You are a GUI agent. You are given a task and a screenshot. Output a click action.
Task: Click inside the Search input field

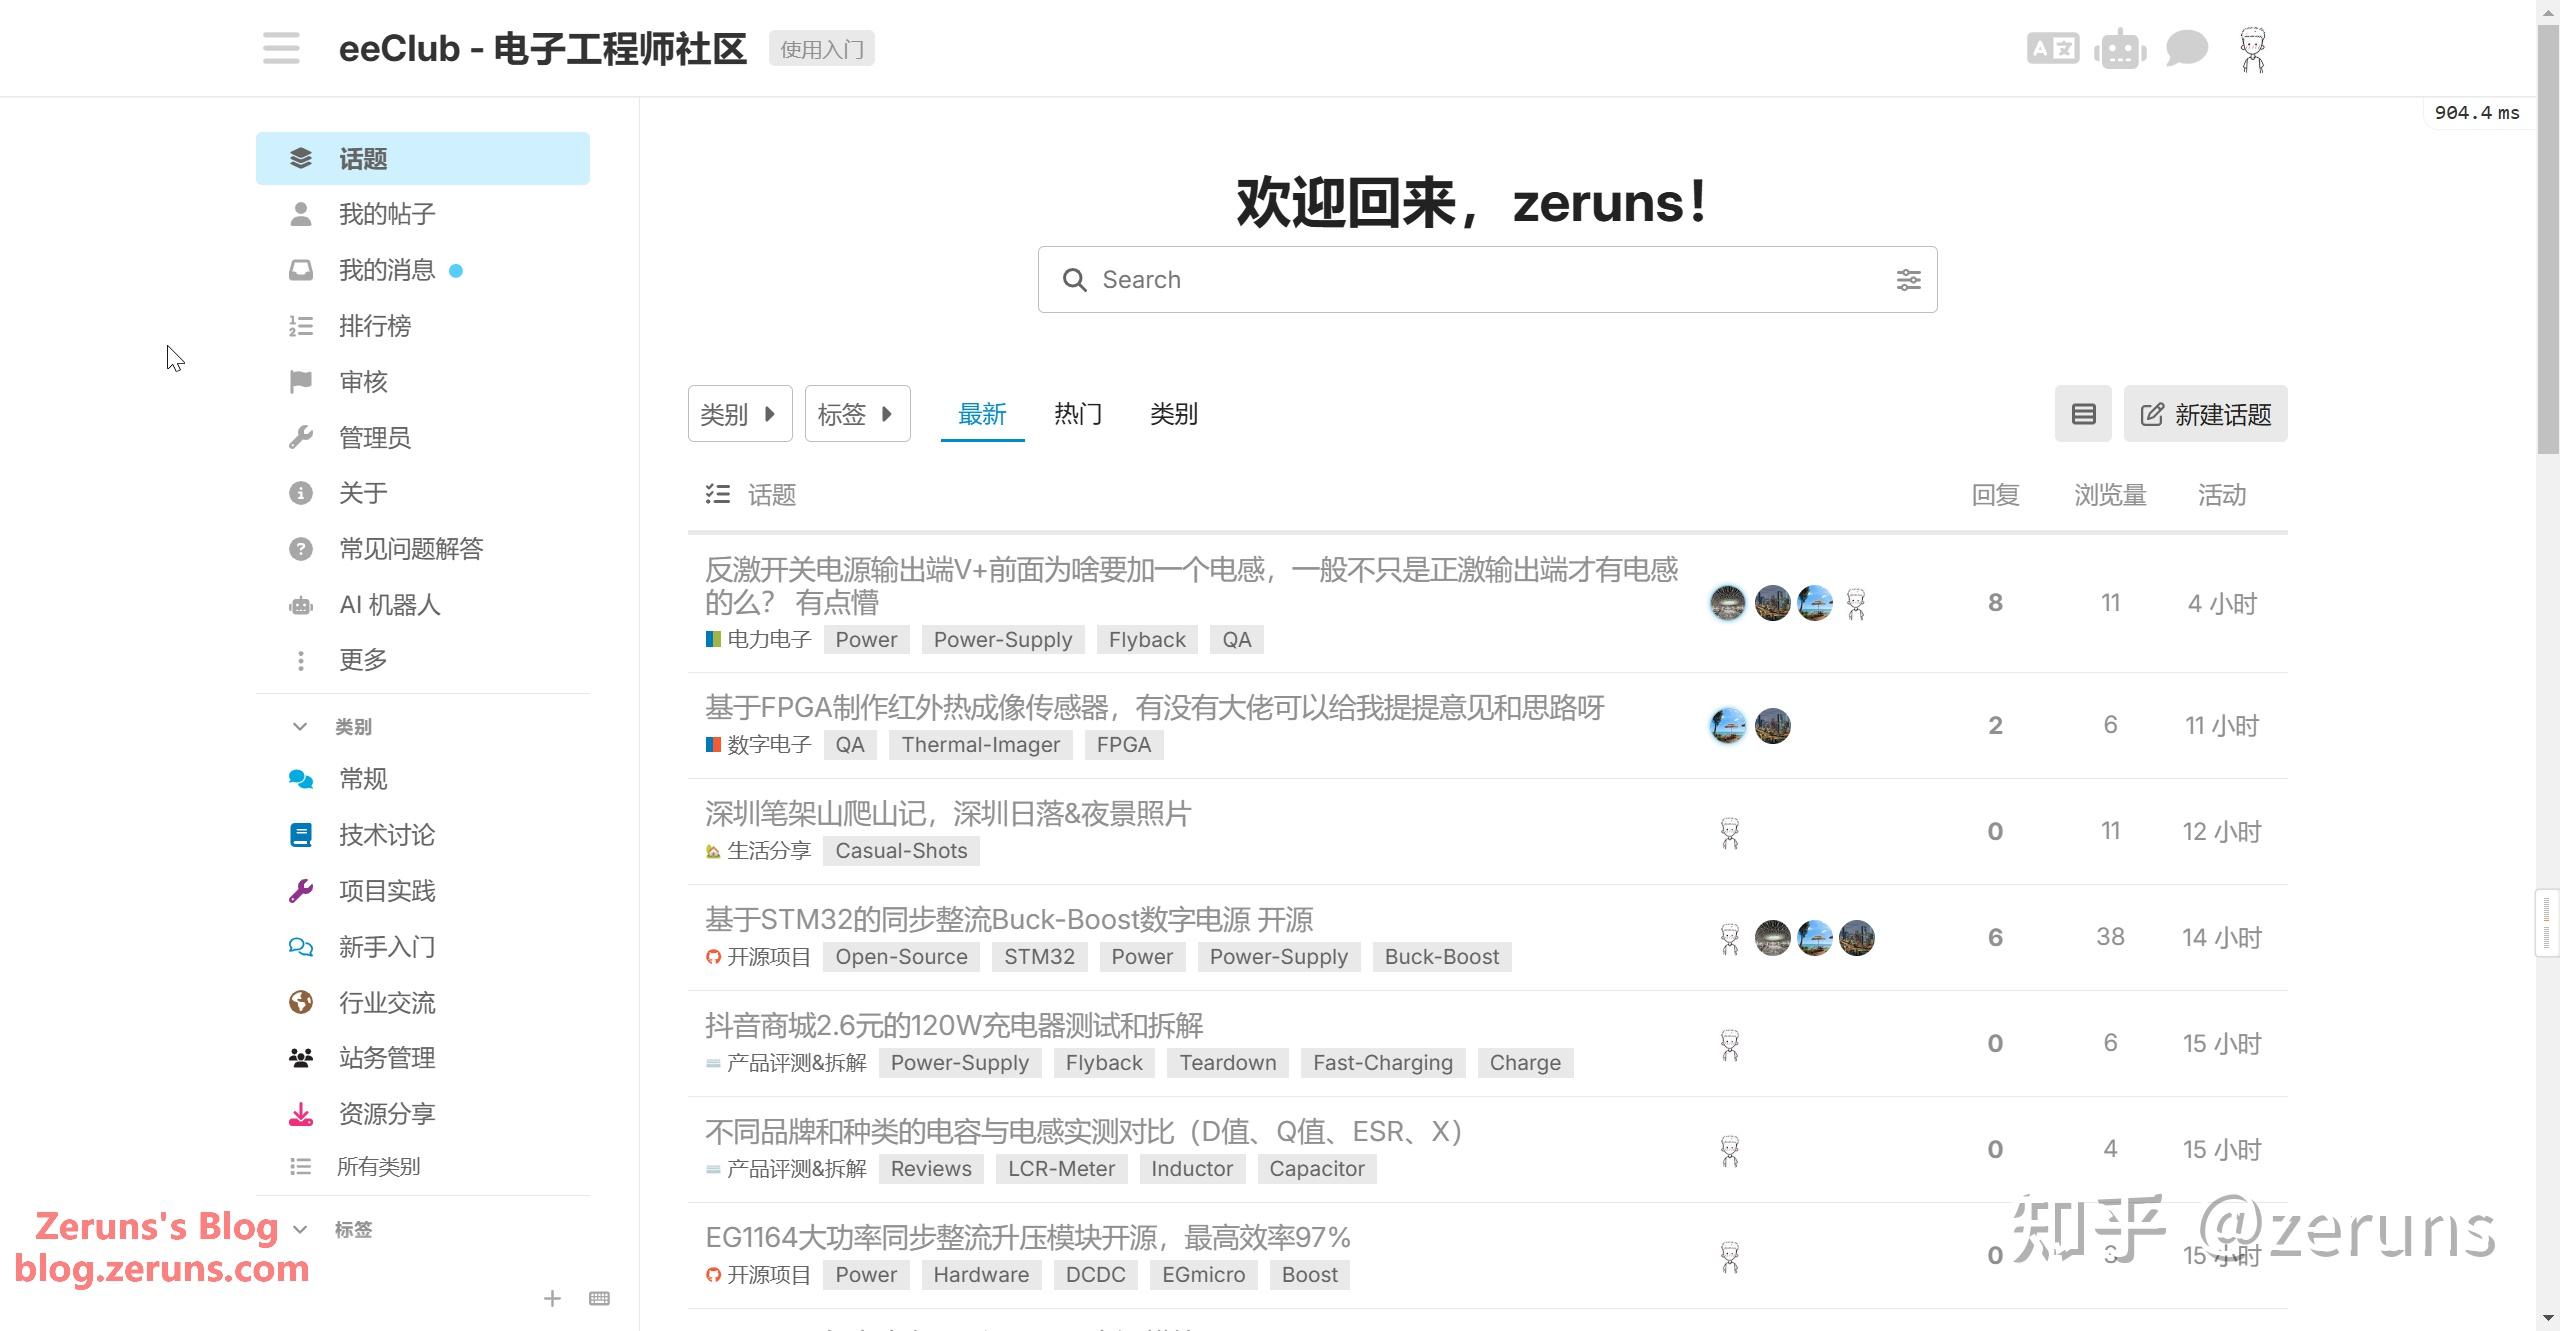tap(1400, 280)
